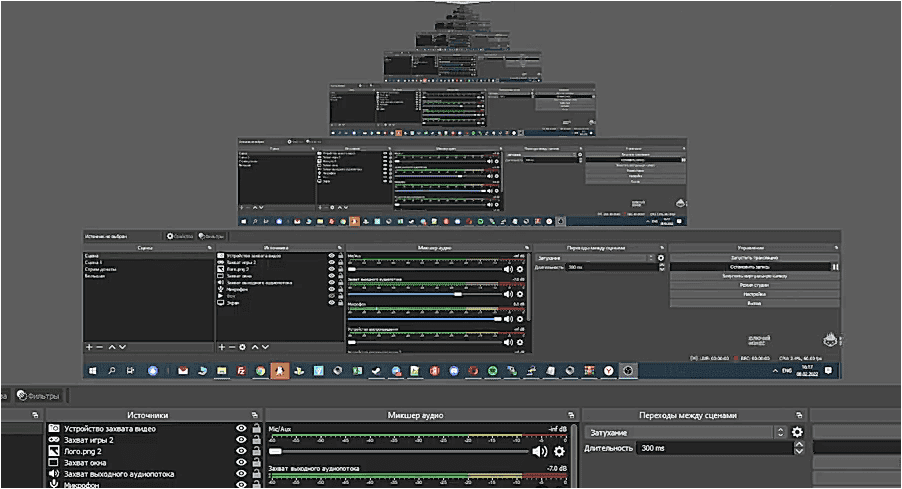Viewport: 902px width, 489px height.
Task: Select Захват выходного аудиопотока in bottom sources list
Action: tap(118, 474)
